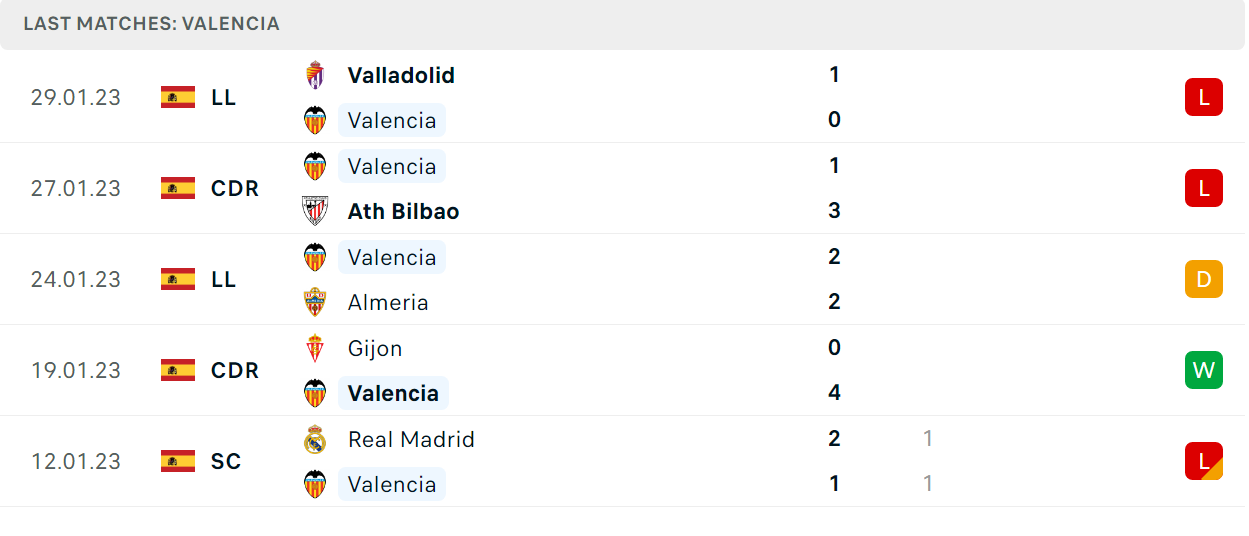The width and height of the screenshot is (1249, 536).
Task: Click the highlighted Valencia name under Gijon
Action: point(393,393)
